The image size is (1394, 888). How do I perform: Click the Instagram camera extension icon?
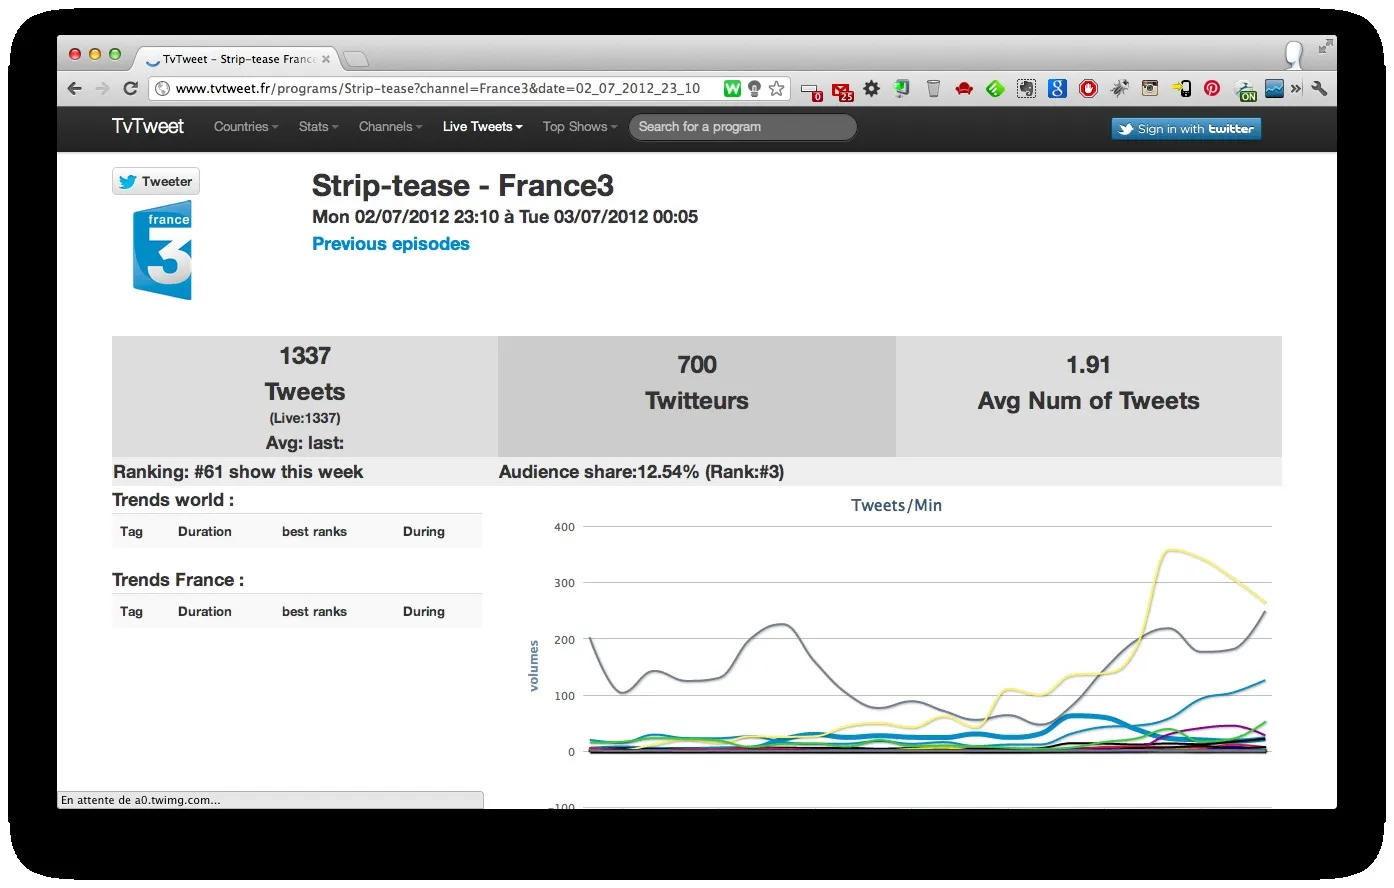(x=1150, y=88)
